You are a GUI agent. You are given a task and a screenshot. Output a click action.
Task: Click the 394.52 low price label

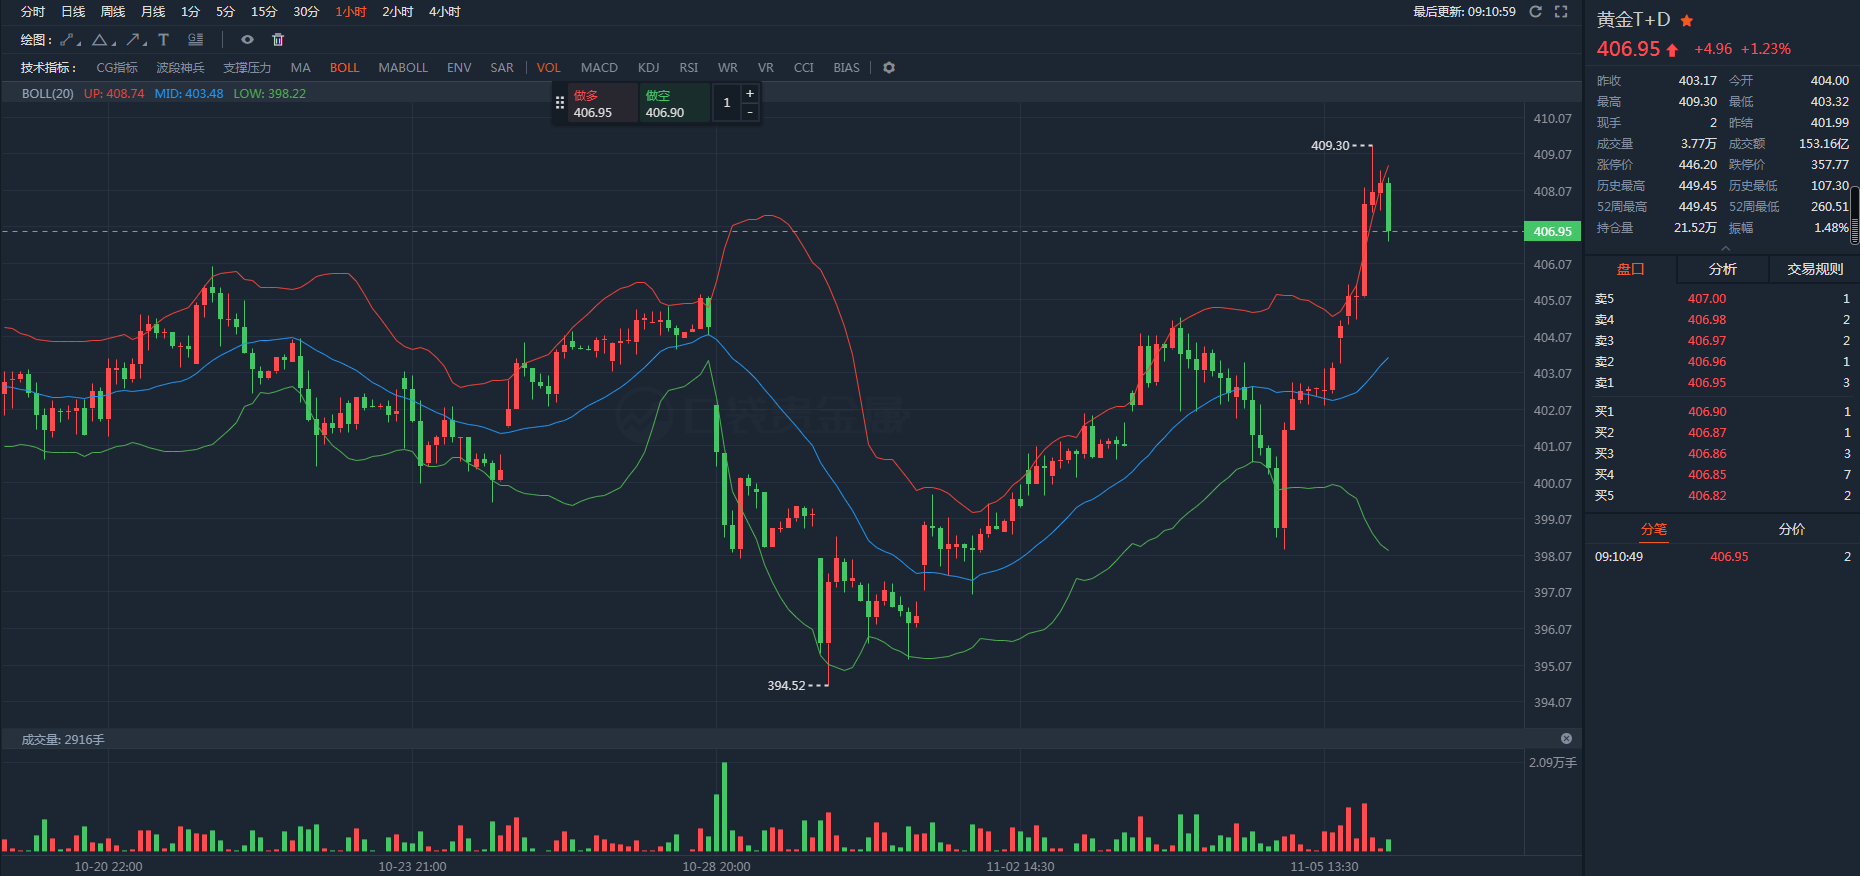coord(786,686)
